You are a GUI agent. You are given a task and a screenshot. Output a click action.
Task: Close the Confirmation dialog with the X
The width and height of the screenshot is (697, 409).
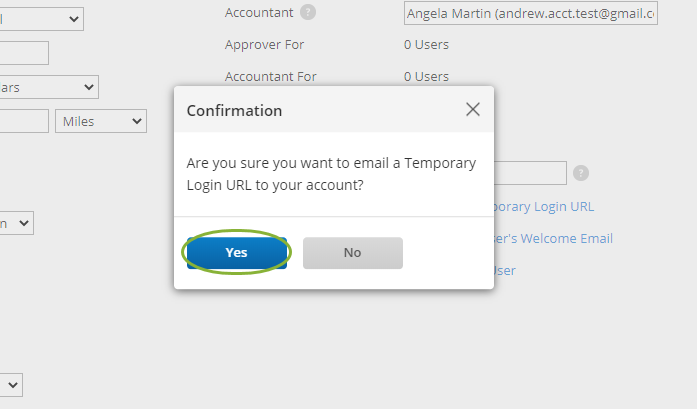[x=473, y=110]
